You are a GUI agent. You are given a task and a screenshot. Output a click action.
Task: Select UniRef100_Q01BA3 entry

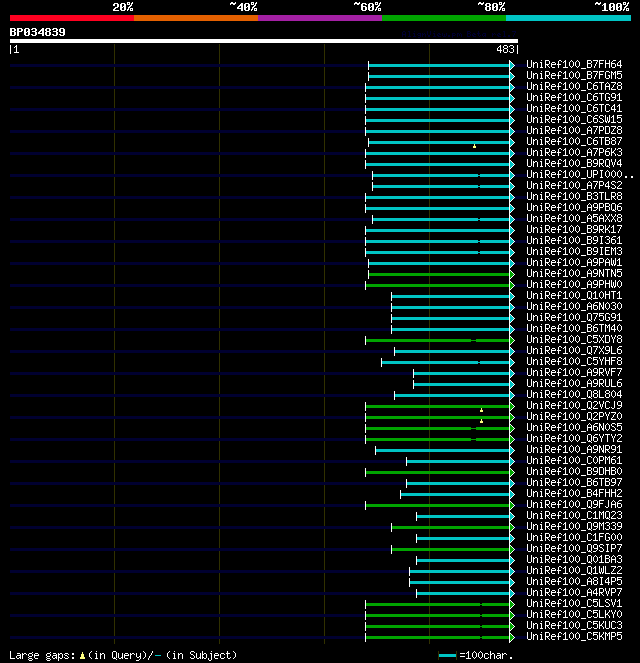[574, 559]
